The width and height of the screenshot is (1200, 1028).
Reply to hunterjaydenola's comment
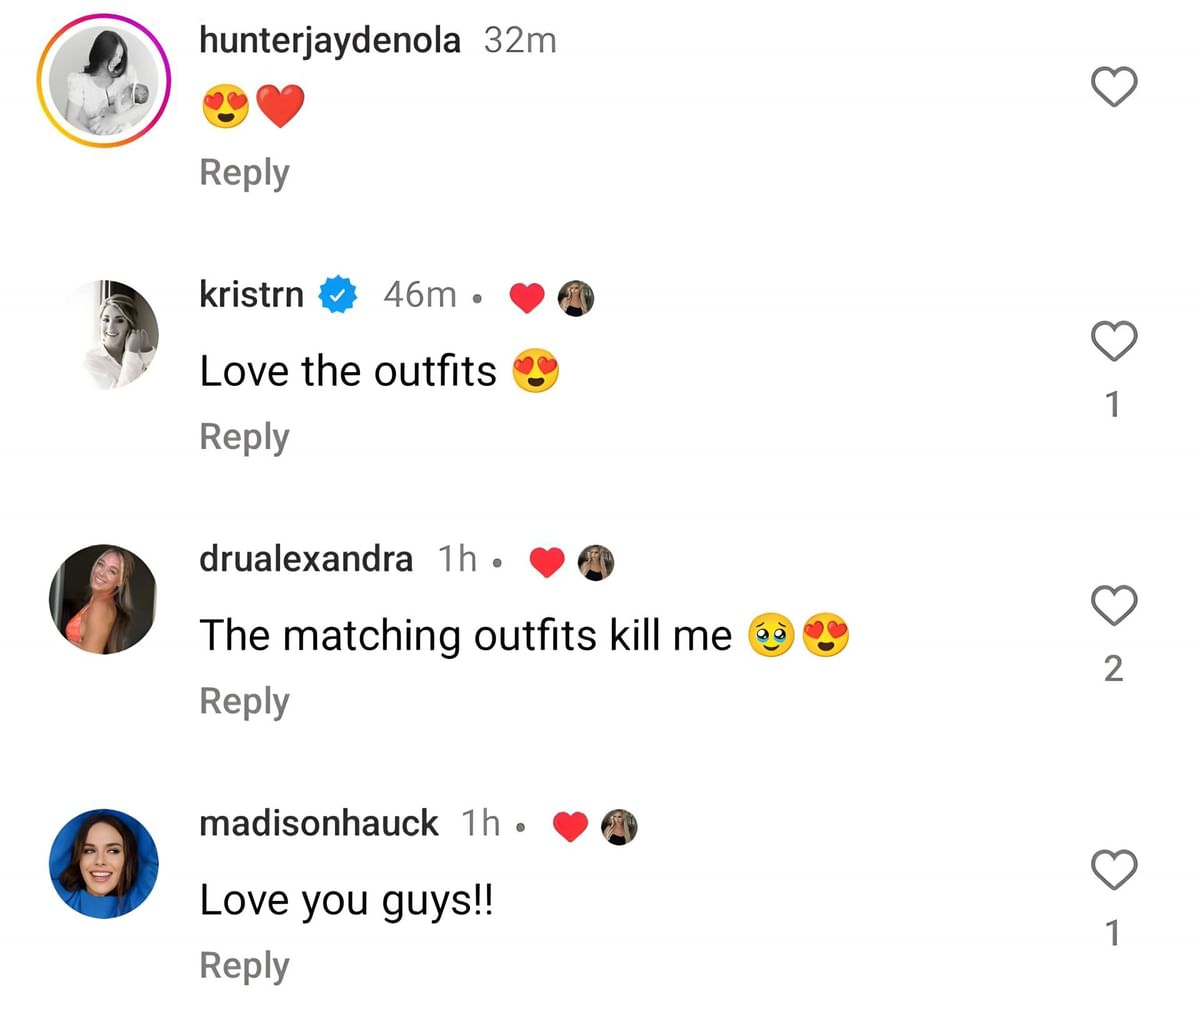pyautogui.click(x=243, y=172)
